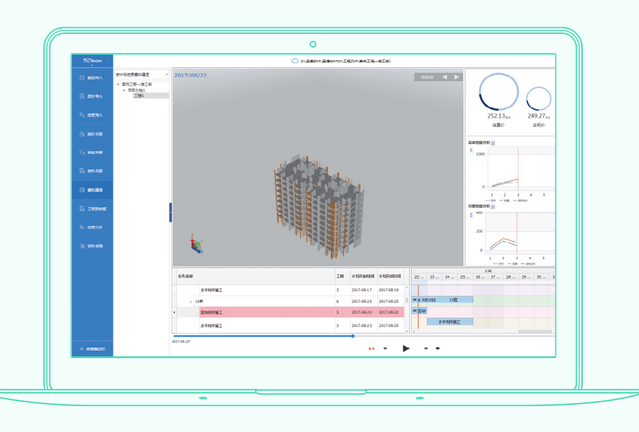Select the highlighted leaf node in project tree

coord(151,96)
